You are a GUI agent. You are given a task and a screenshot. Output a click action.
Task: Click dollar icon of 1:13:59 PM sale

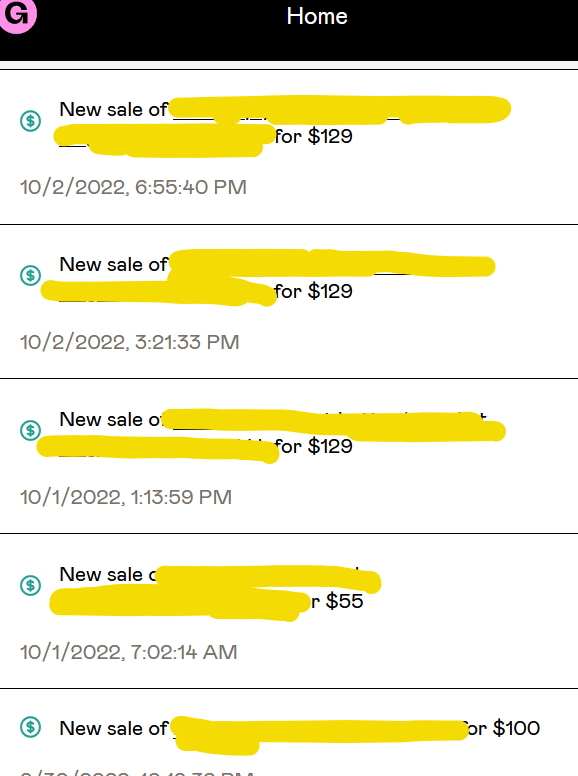pos(30,430)
